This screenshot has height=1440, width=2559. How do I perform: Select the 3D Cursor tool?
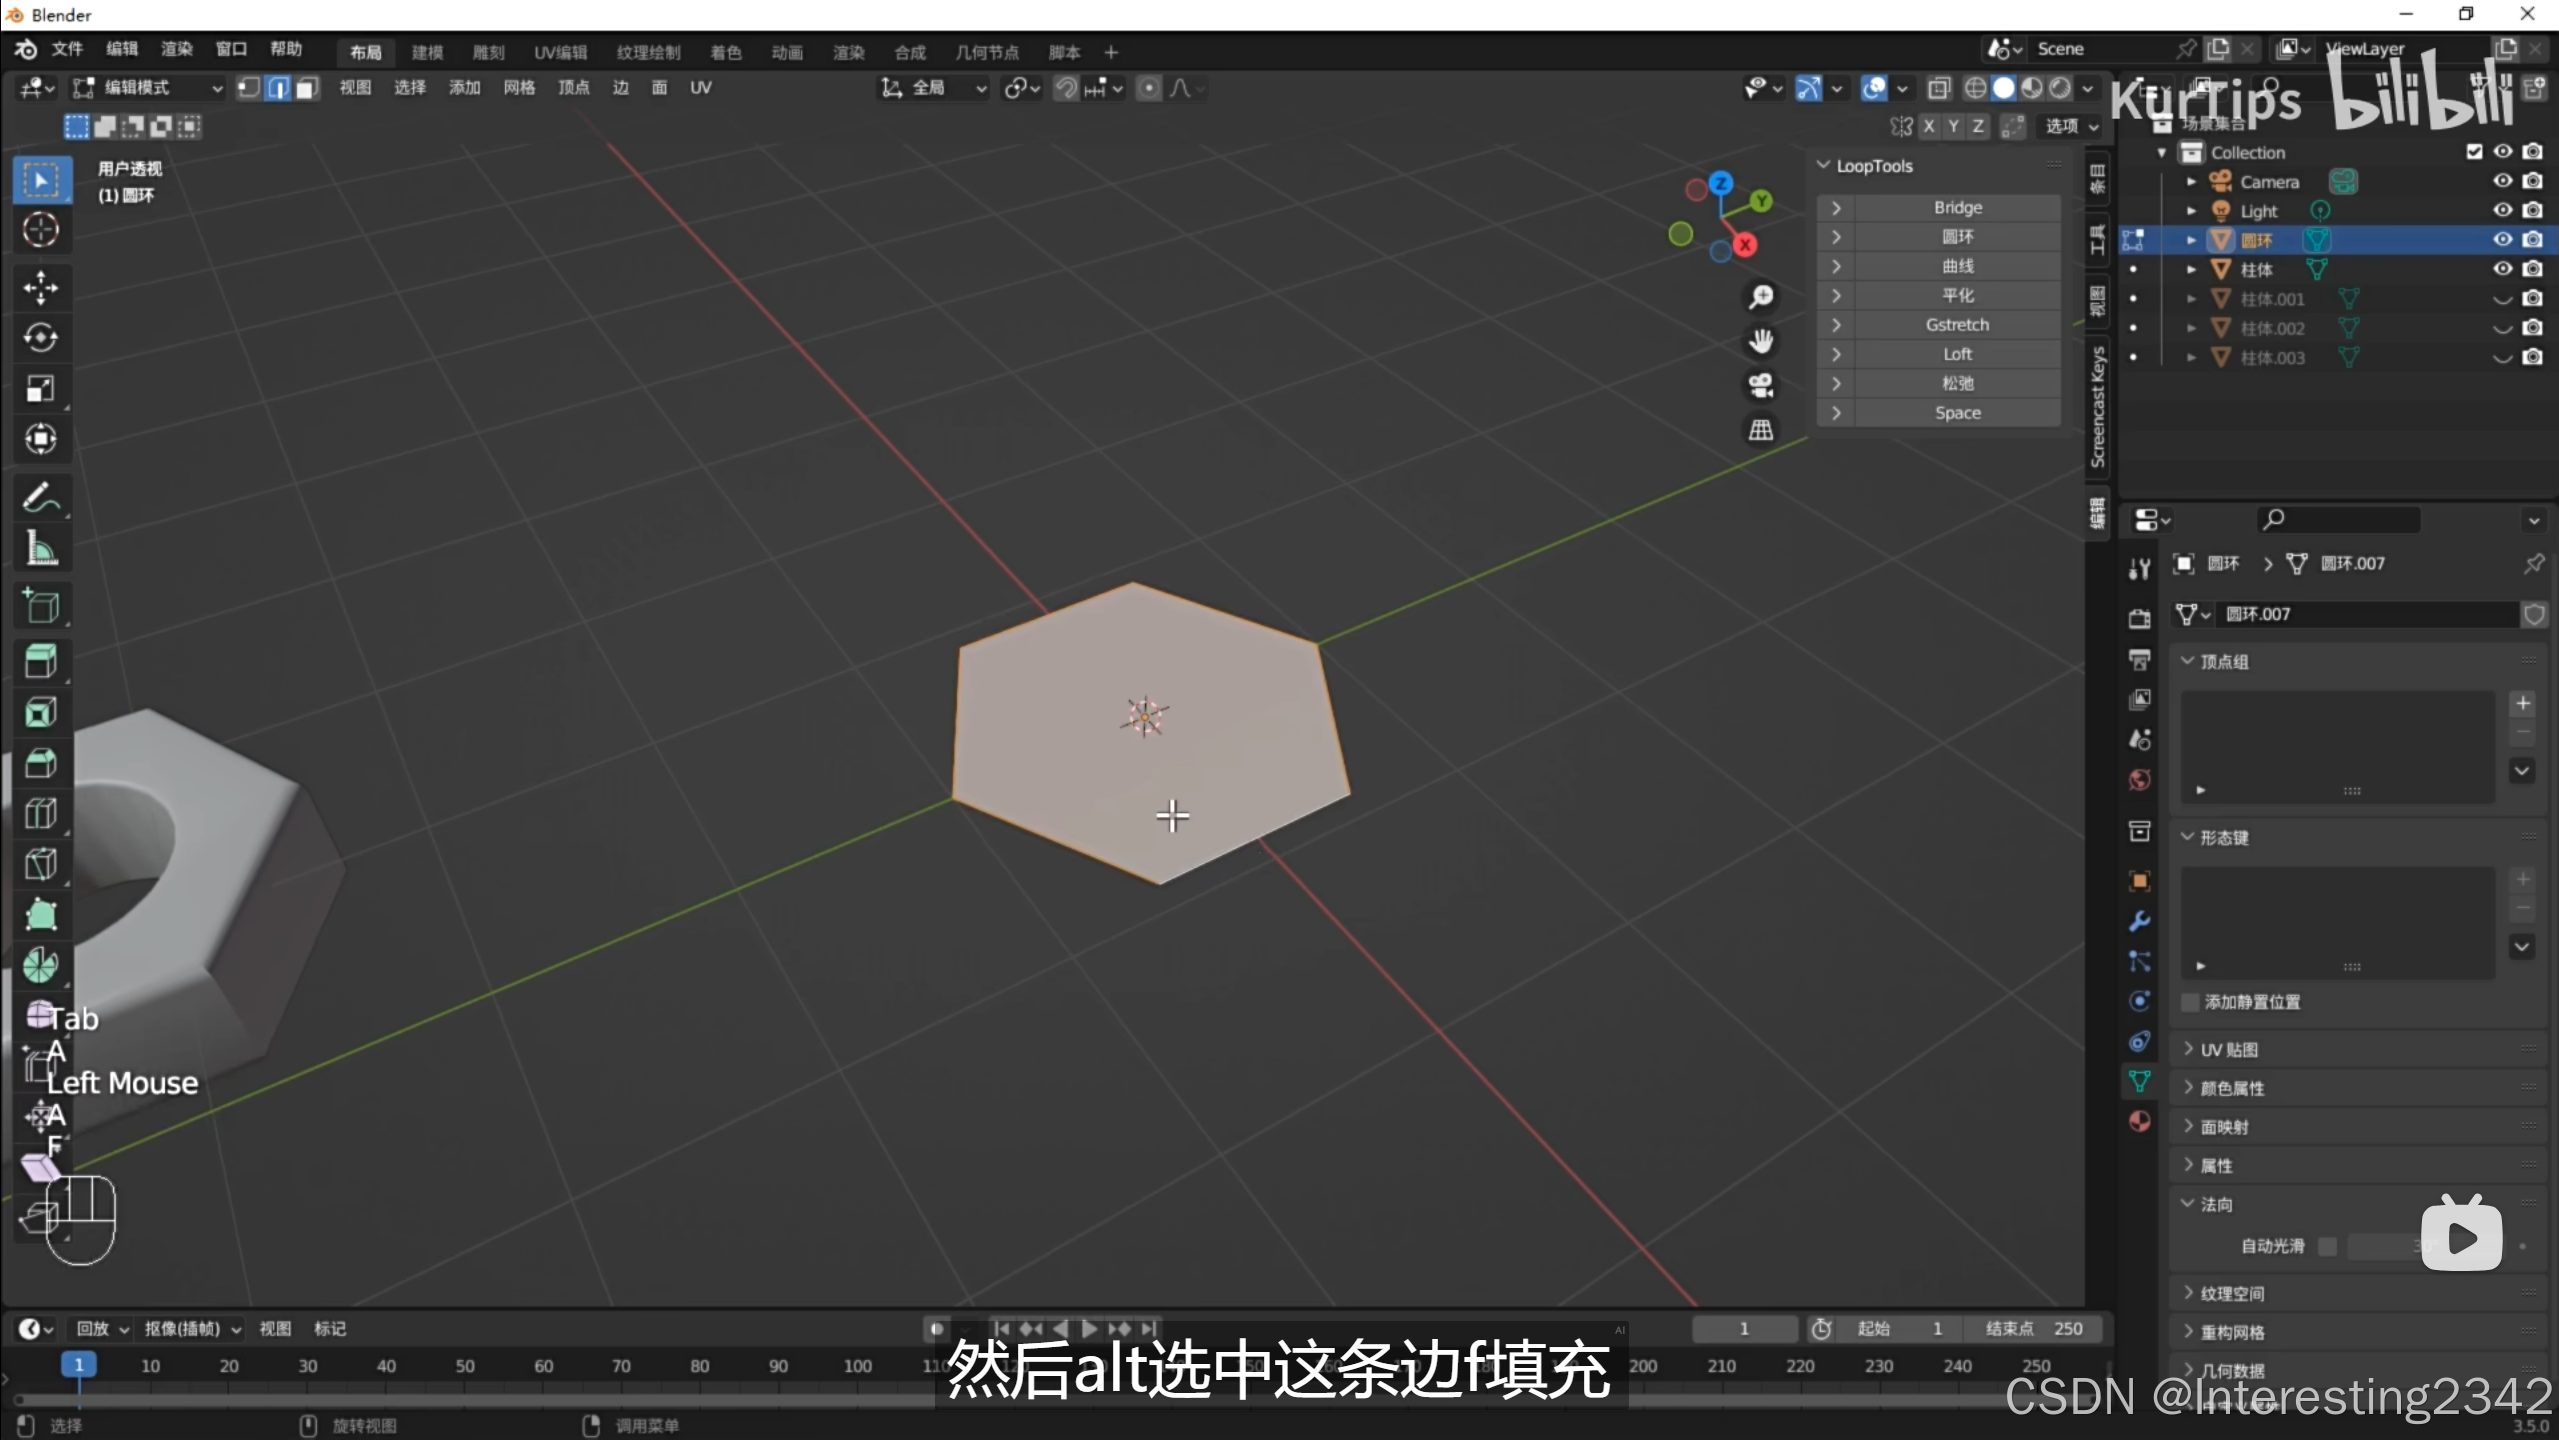click(x=40, y=230)
